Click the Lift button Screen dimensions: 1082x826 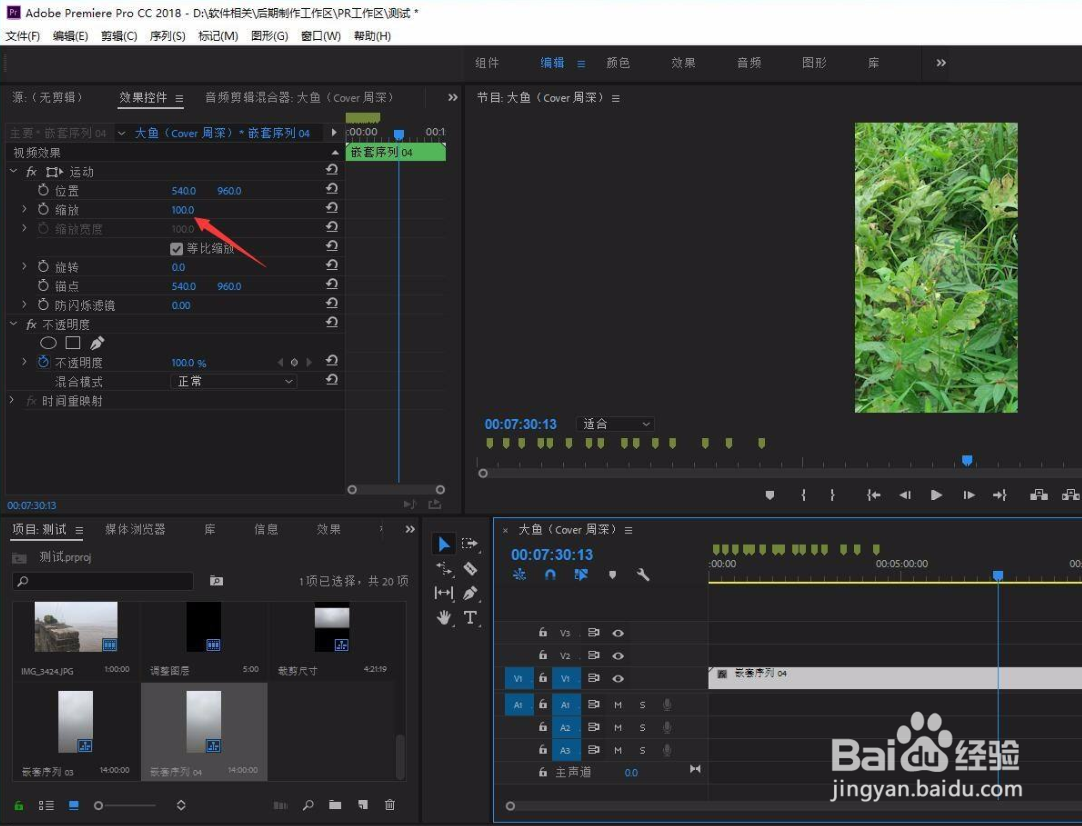(x=1039, y=495)
